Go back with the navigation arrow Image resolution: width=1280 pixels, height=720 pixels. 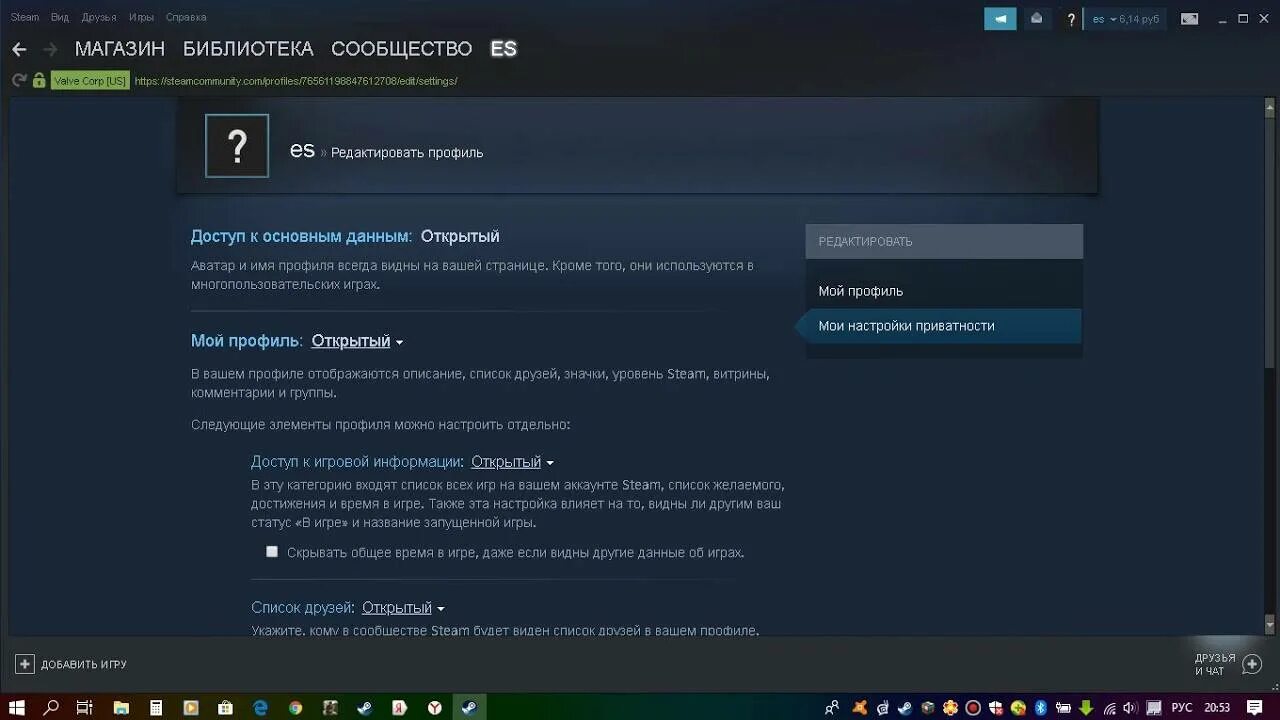click(19, 49)
